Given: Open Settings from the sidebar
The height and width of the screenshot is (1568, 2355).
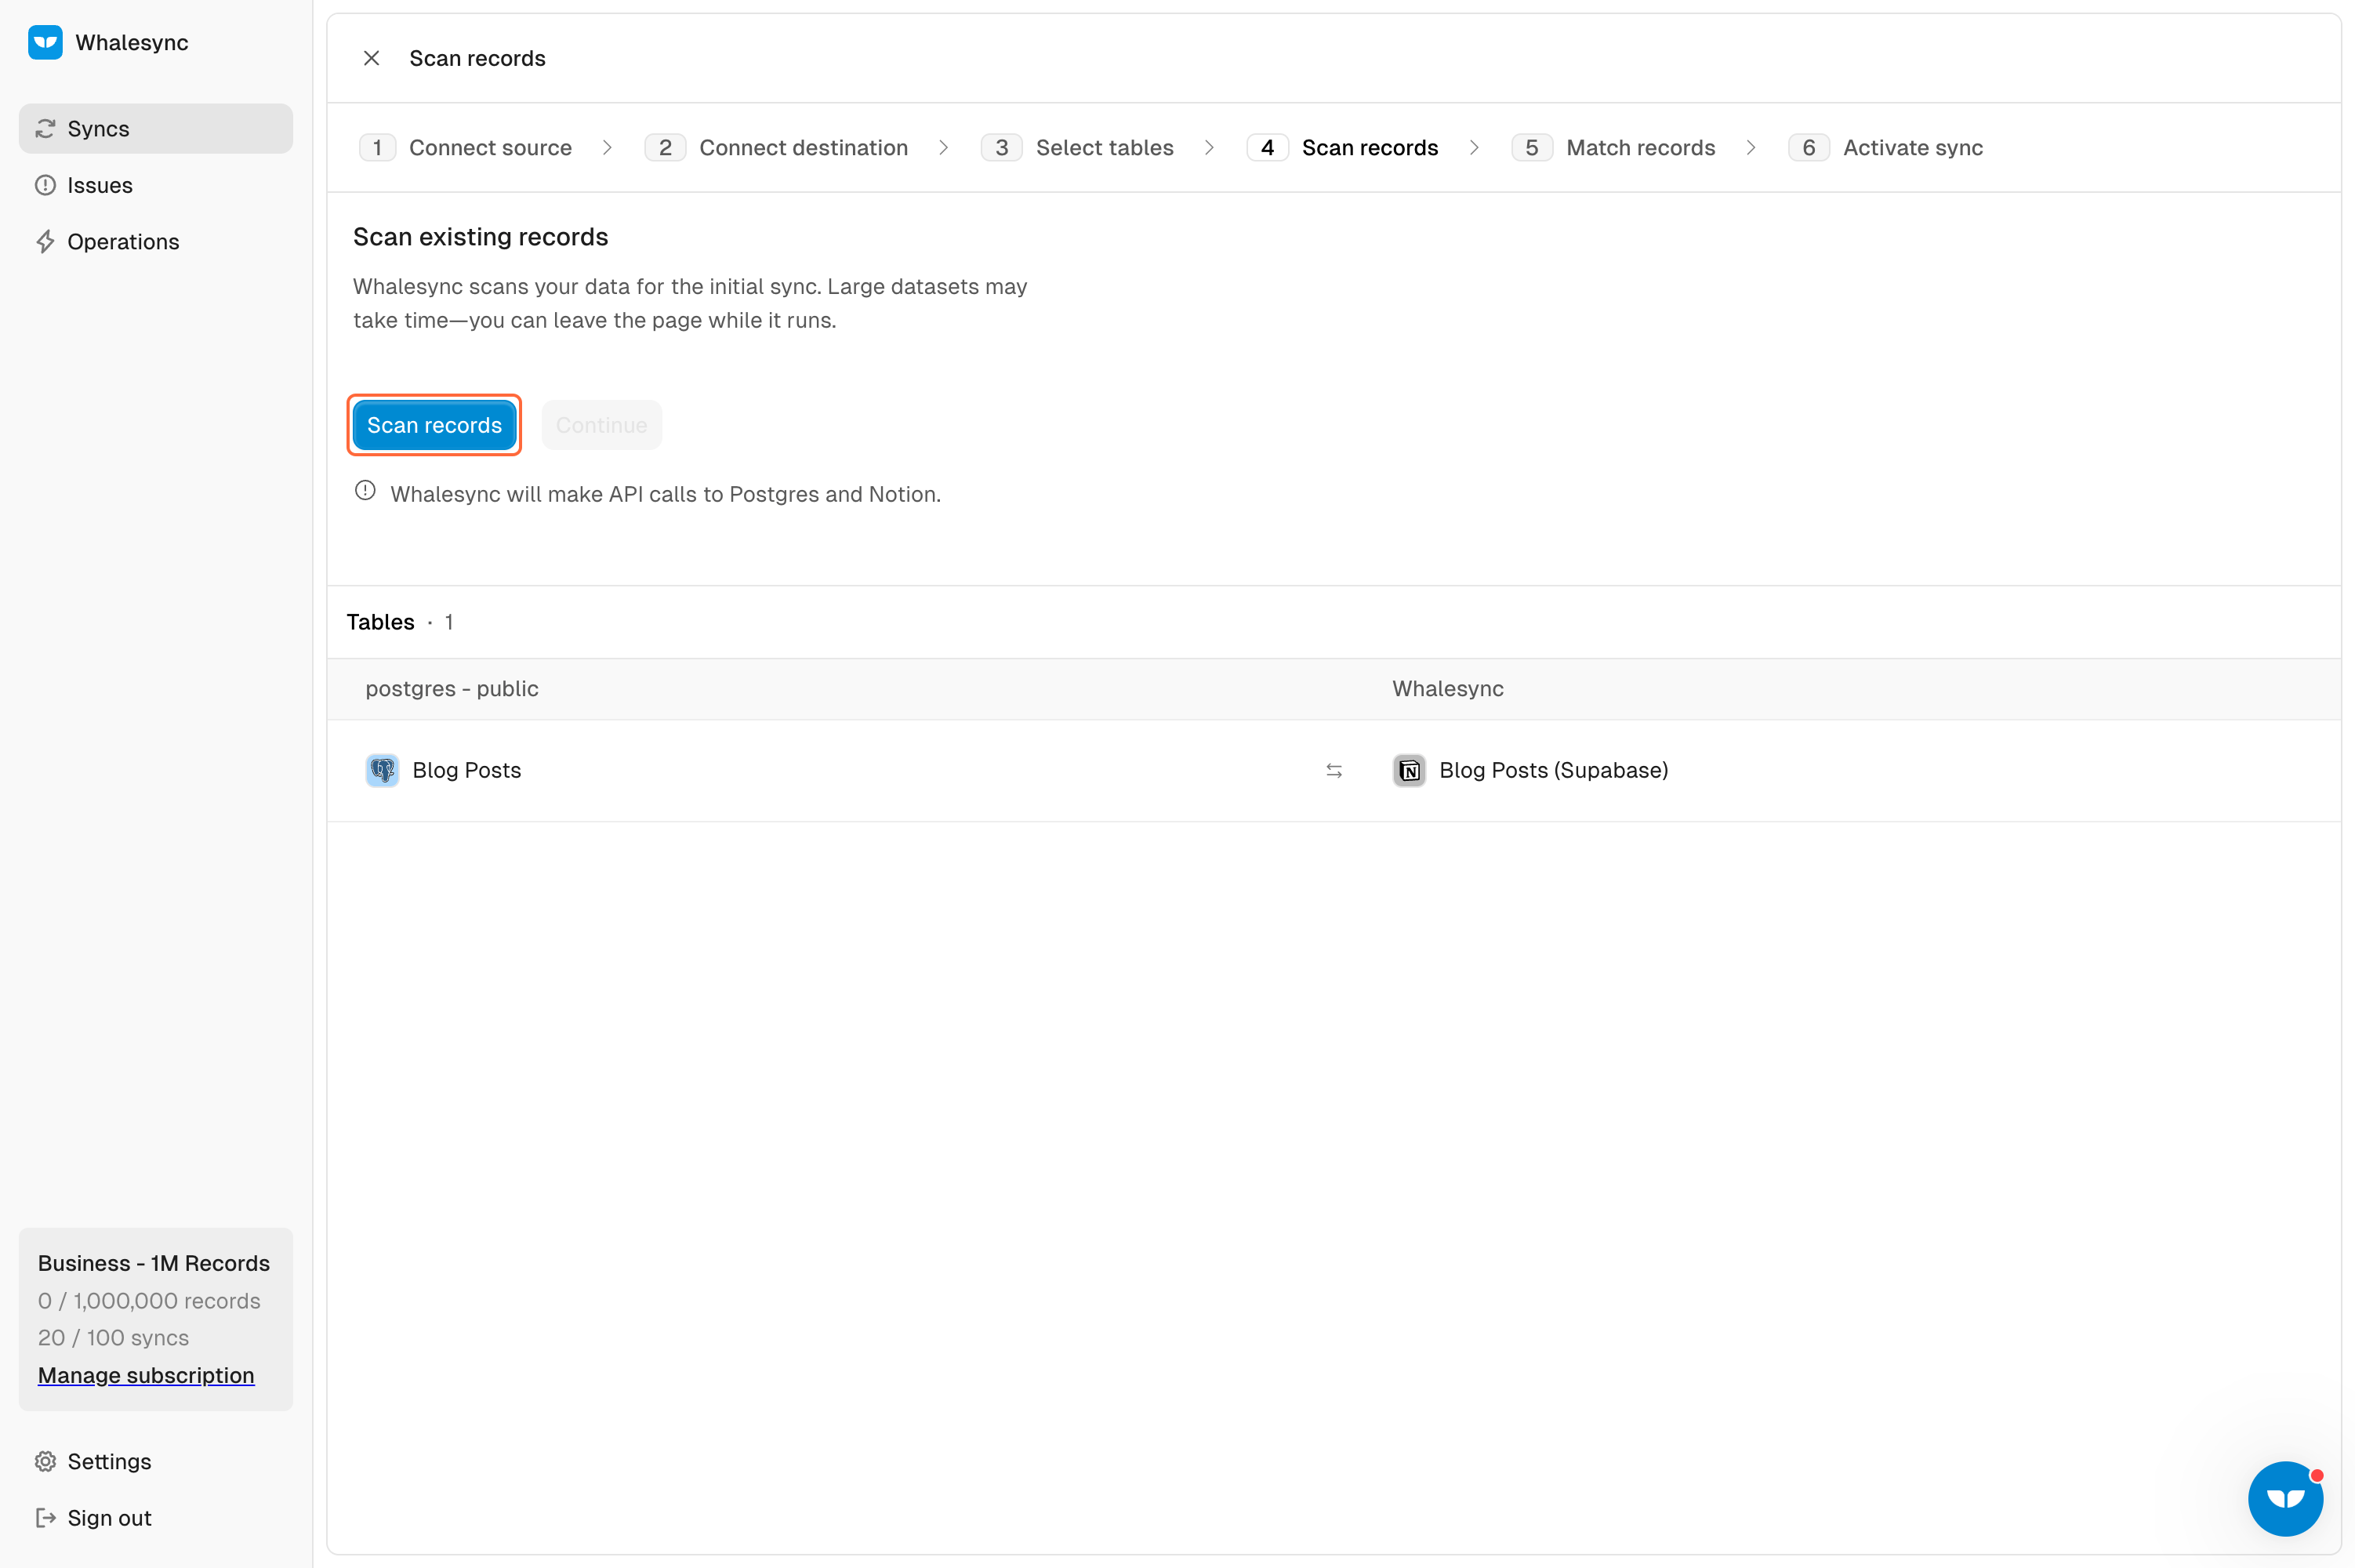Looking at the screenshot, I should click(x=155, y=1461).
